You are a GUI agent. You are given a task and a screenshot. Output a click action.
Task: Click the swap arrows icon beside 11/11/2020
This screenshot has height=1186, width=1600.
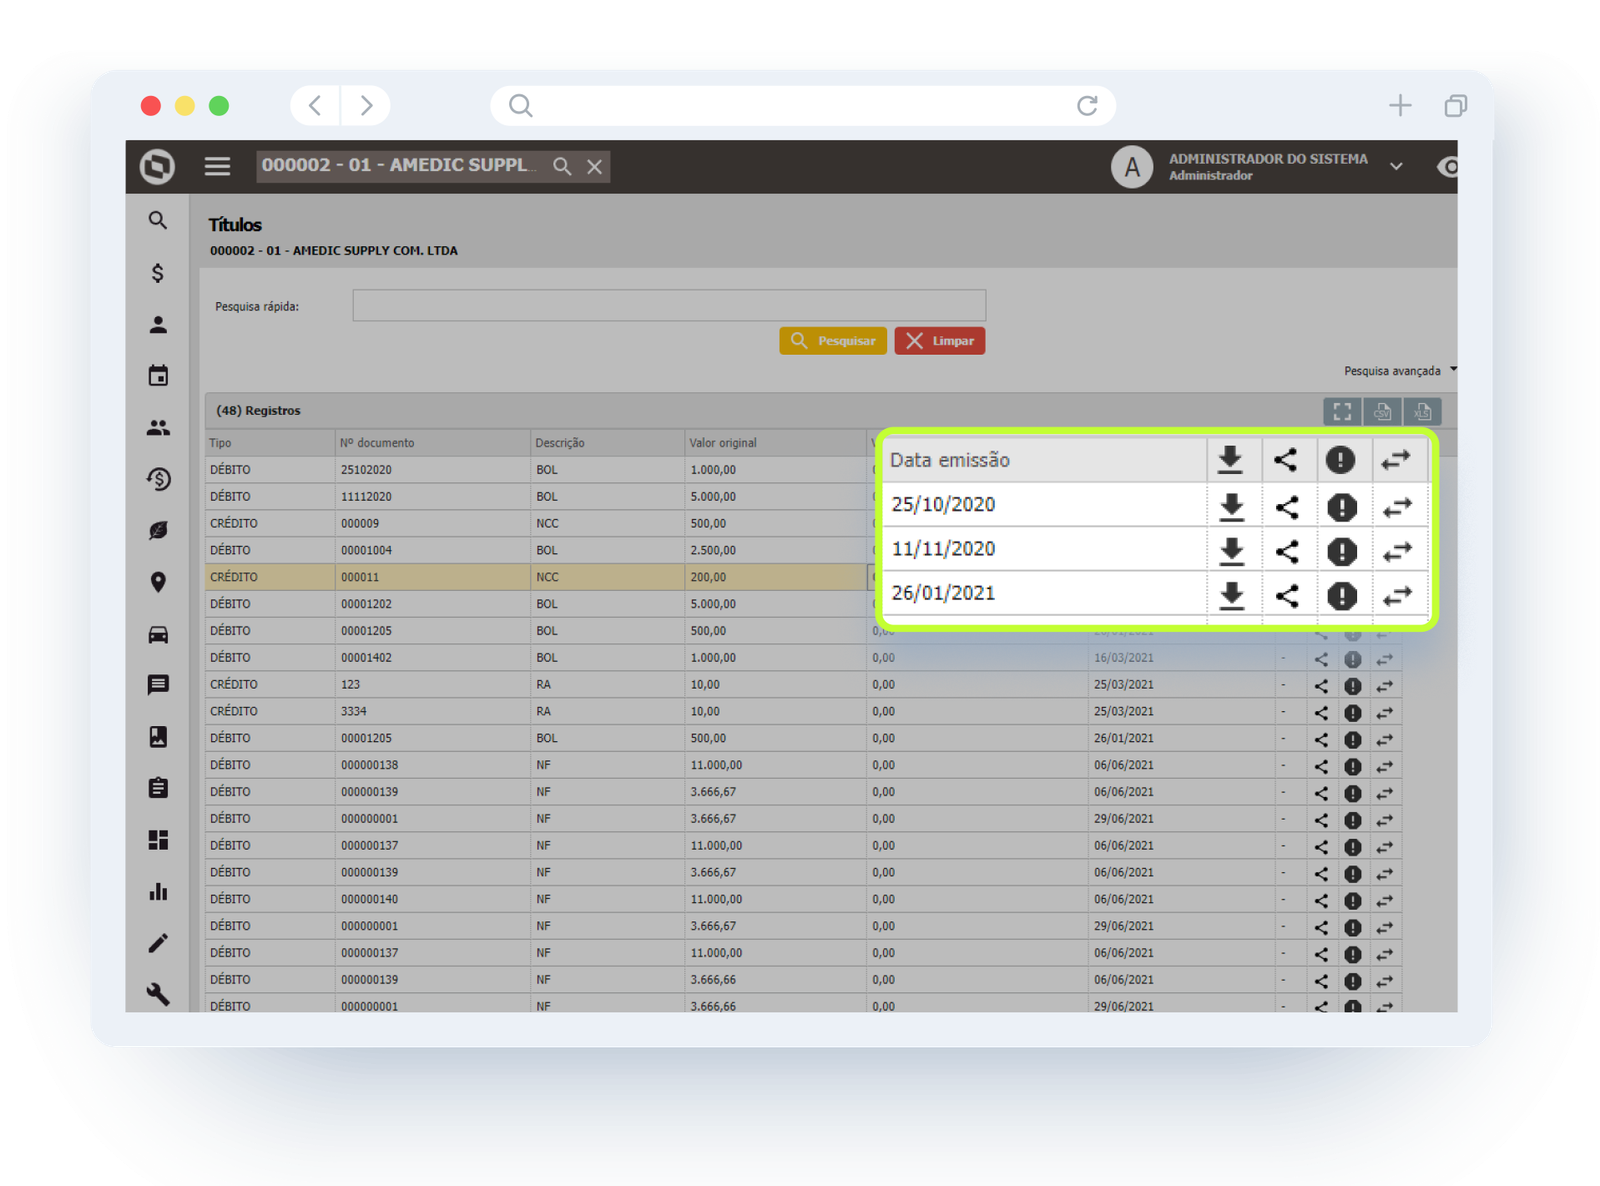coord(1397,551)
